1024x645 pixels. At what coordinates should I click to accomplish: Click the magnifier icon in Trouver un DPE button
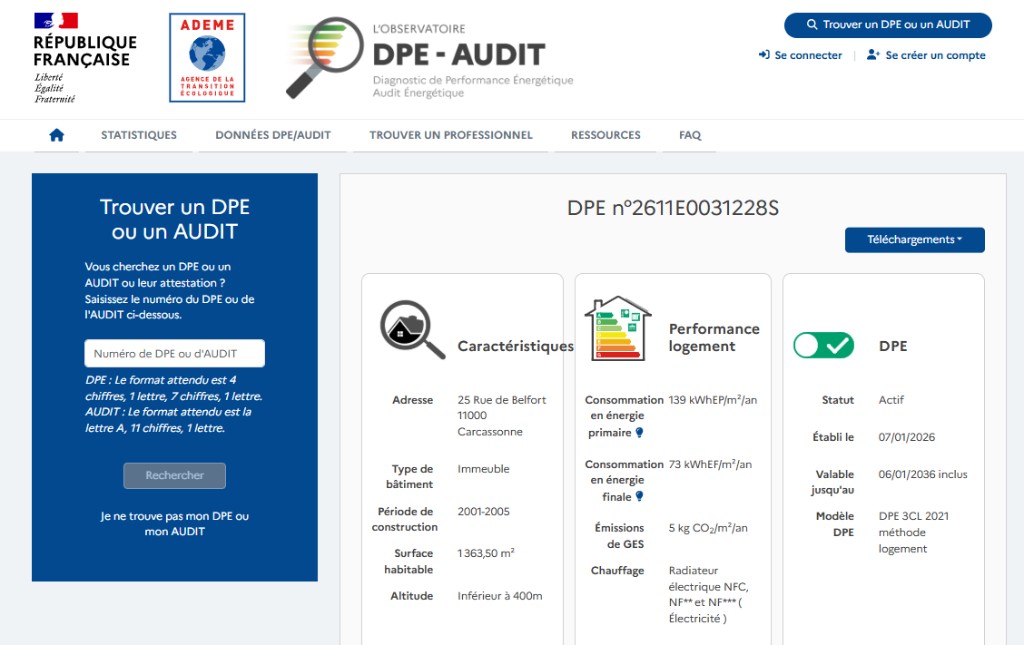tap(812, 25)
